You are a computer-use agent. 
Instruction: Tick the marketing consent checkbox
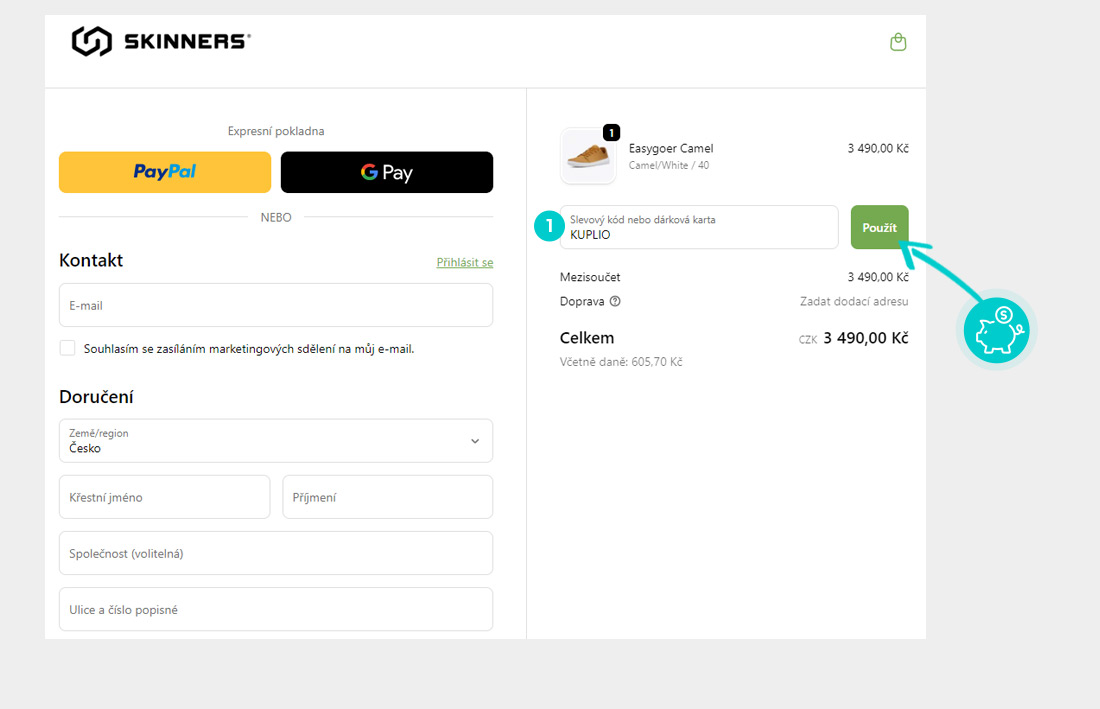[68, 349]
